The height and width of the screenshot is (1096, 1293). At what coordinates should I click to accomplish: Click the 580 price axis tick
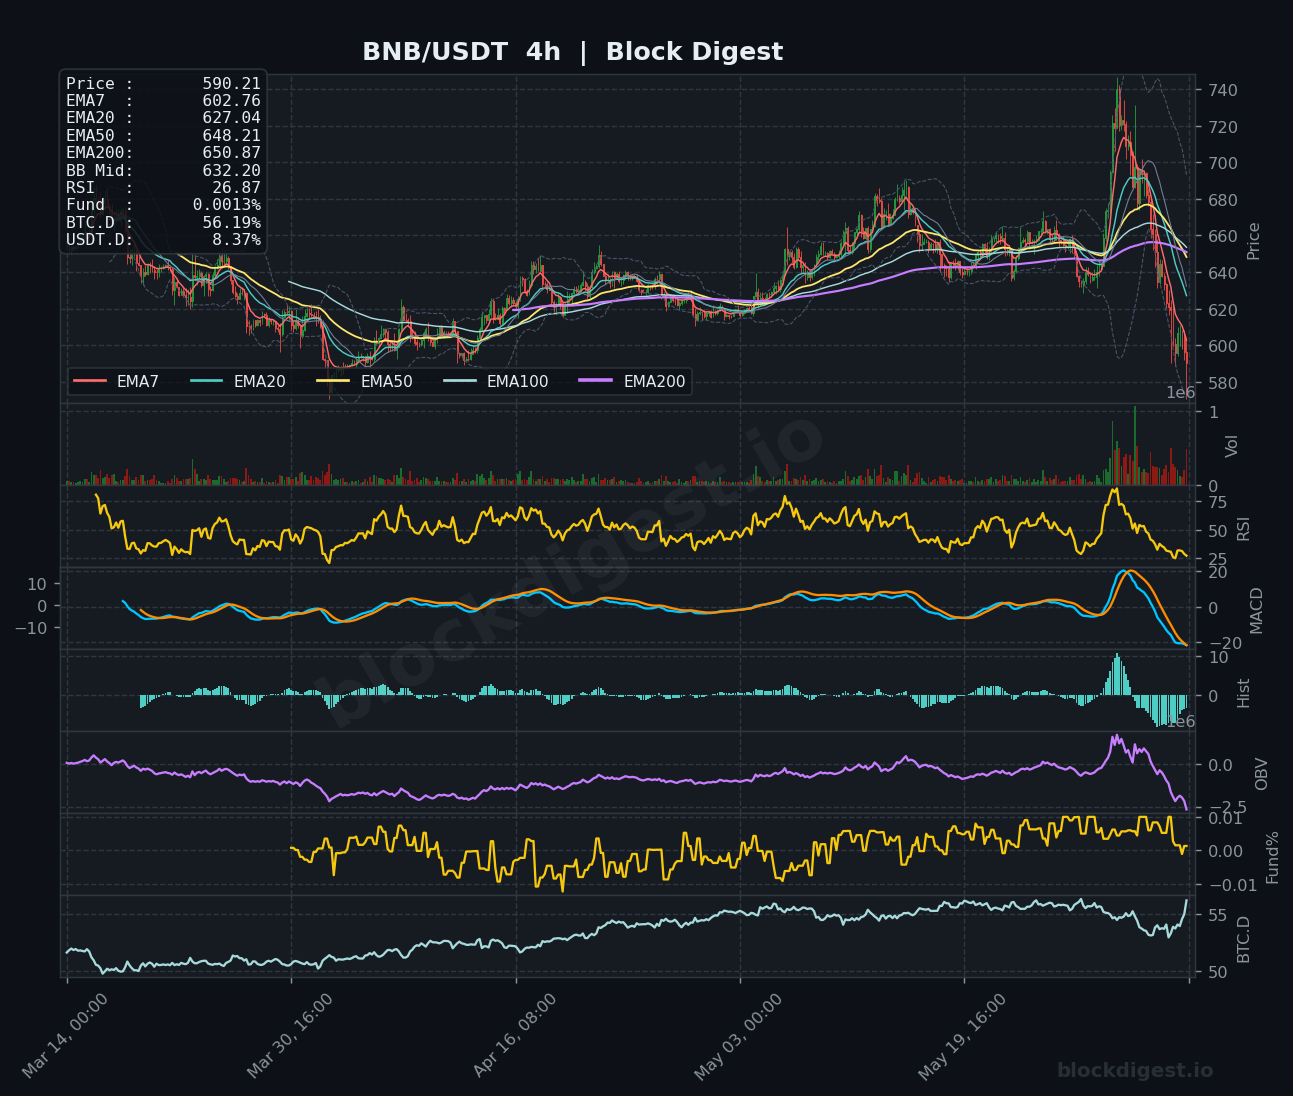[1222, 384]
